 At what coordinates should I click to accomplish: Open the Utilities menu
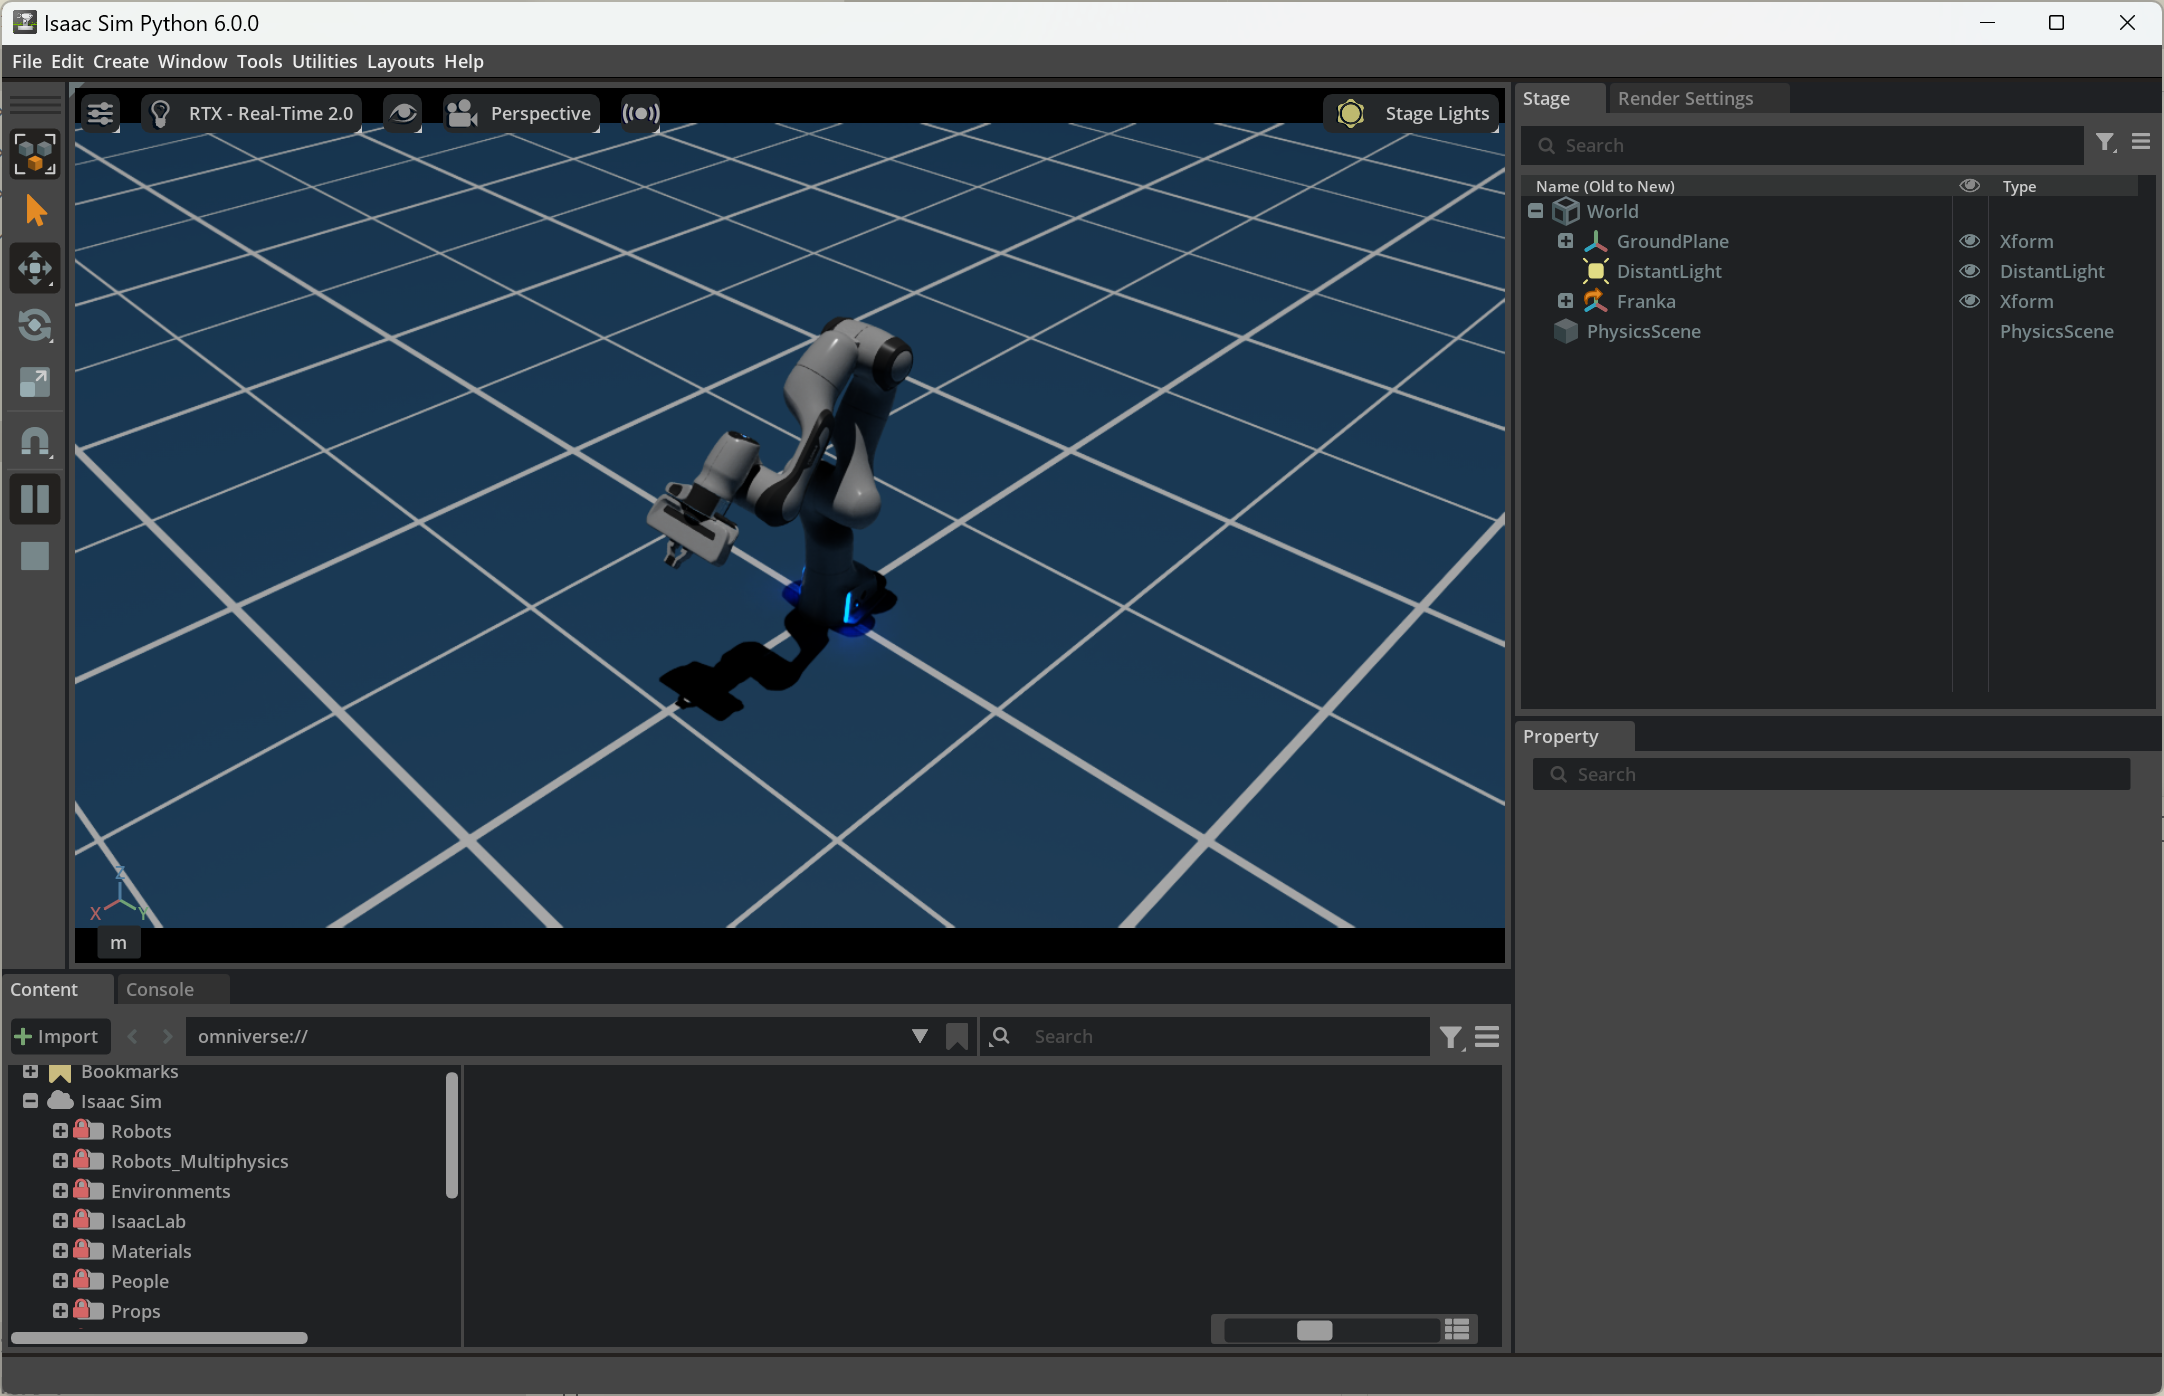[324, 61]
